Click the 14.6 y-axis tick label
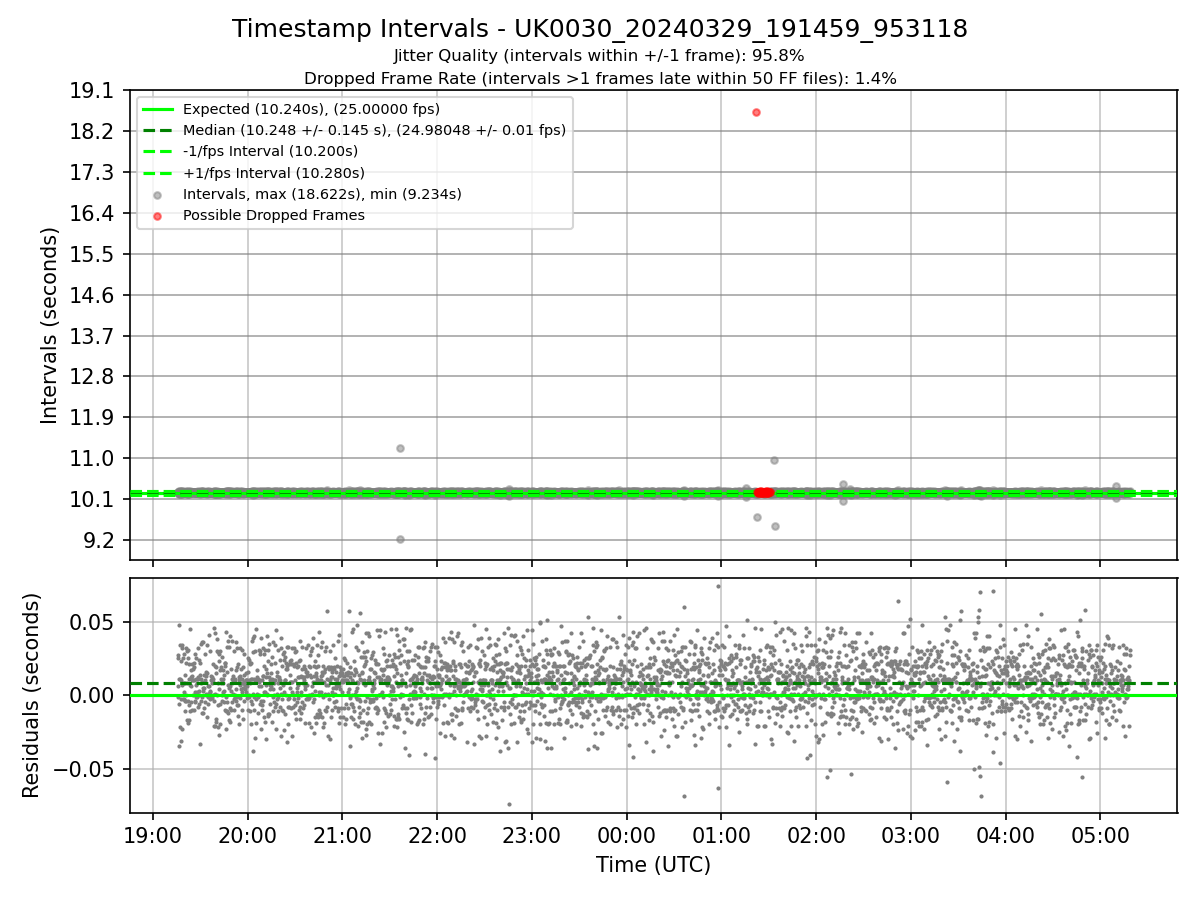Viewport: 1200px width, 900px height. click(x=93, y=295)
